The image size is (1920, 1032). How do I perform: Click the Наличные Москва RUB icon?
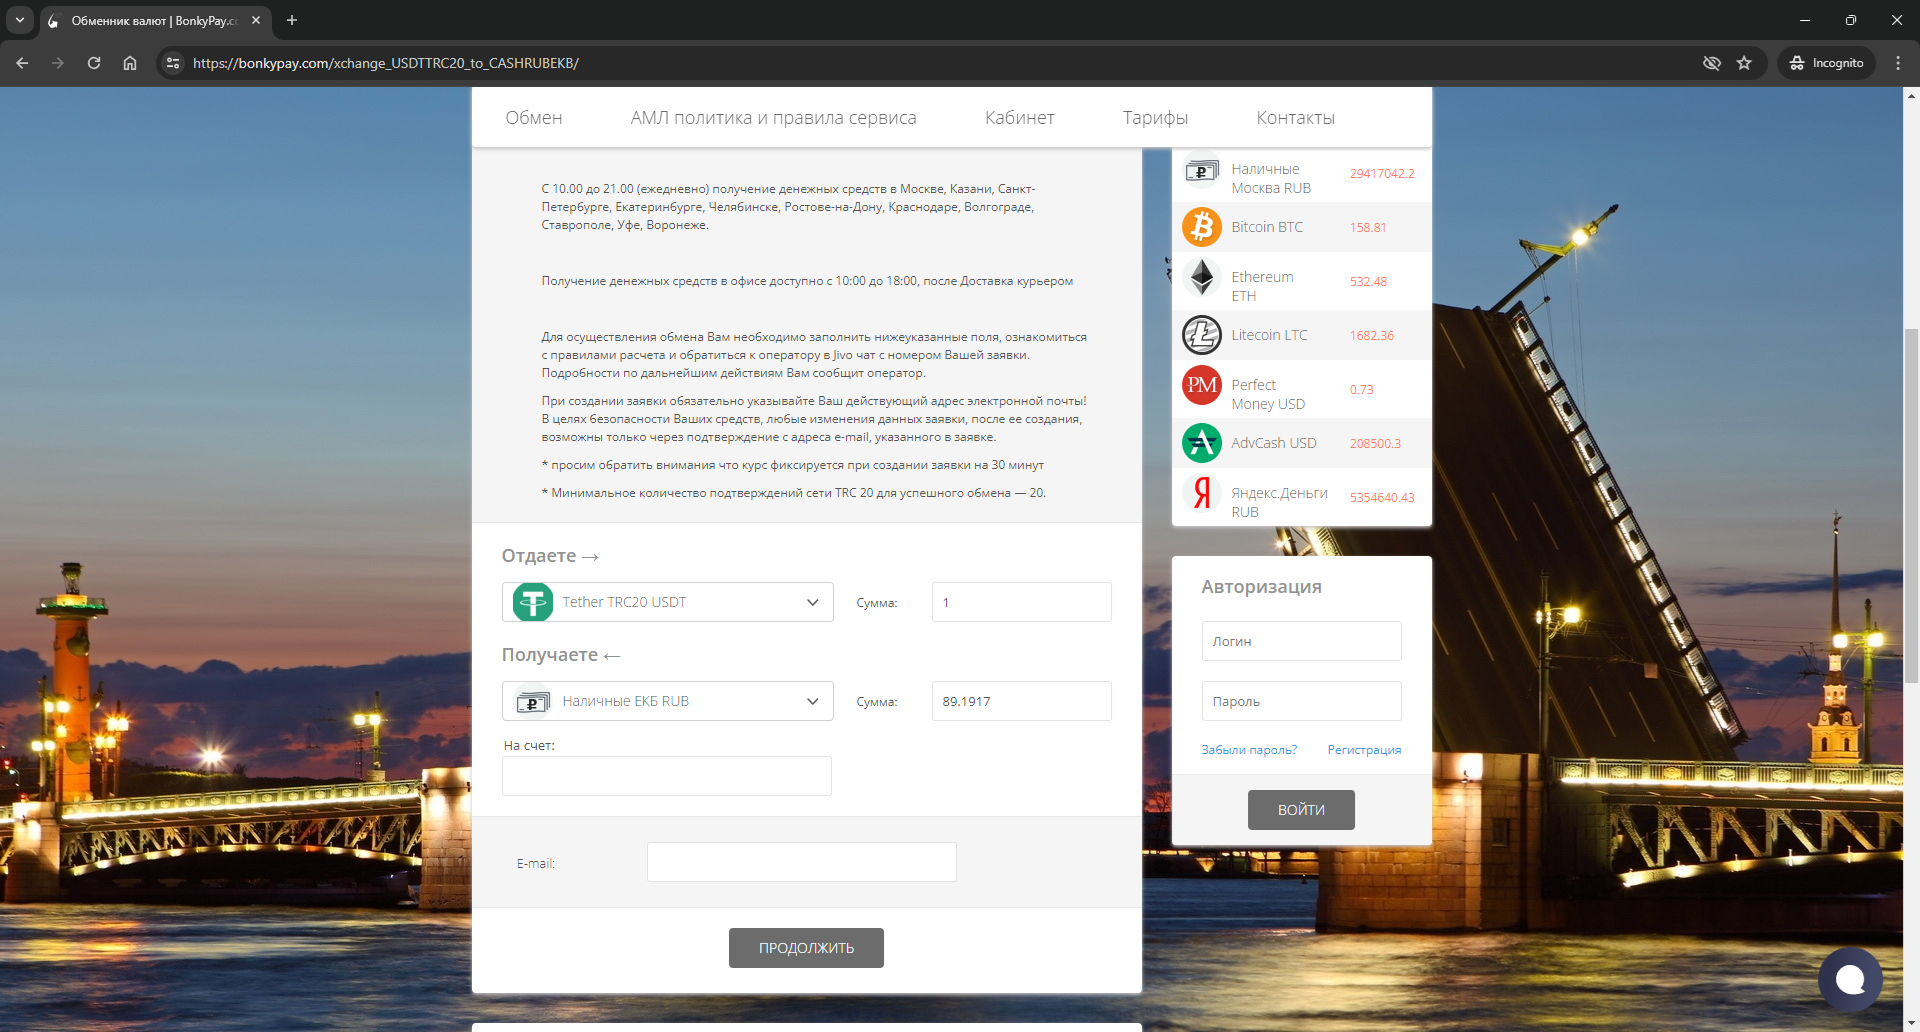point(1201,172)
